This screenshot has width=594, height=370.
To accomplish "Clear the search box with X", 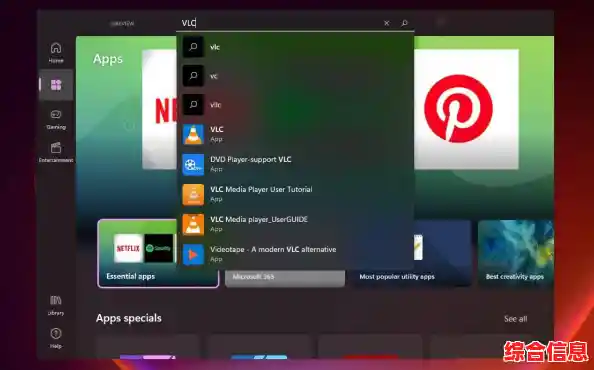I will (386, 23).
